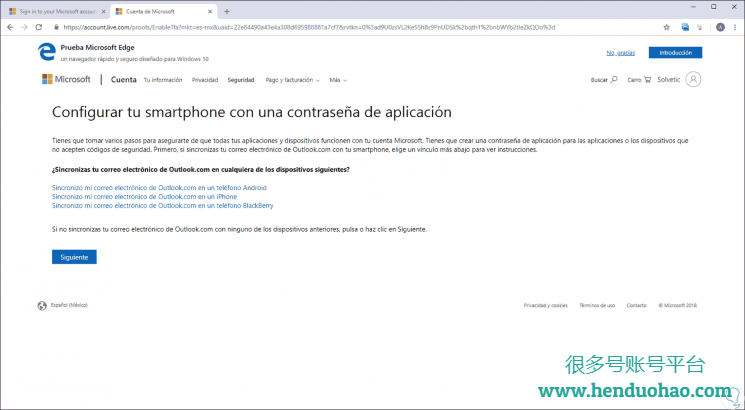Expand the 'Pago y facturación' dropdown
745x410 pixels.
click(x=292, y=80)
